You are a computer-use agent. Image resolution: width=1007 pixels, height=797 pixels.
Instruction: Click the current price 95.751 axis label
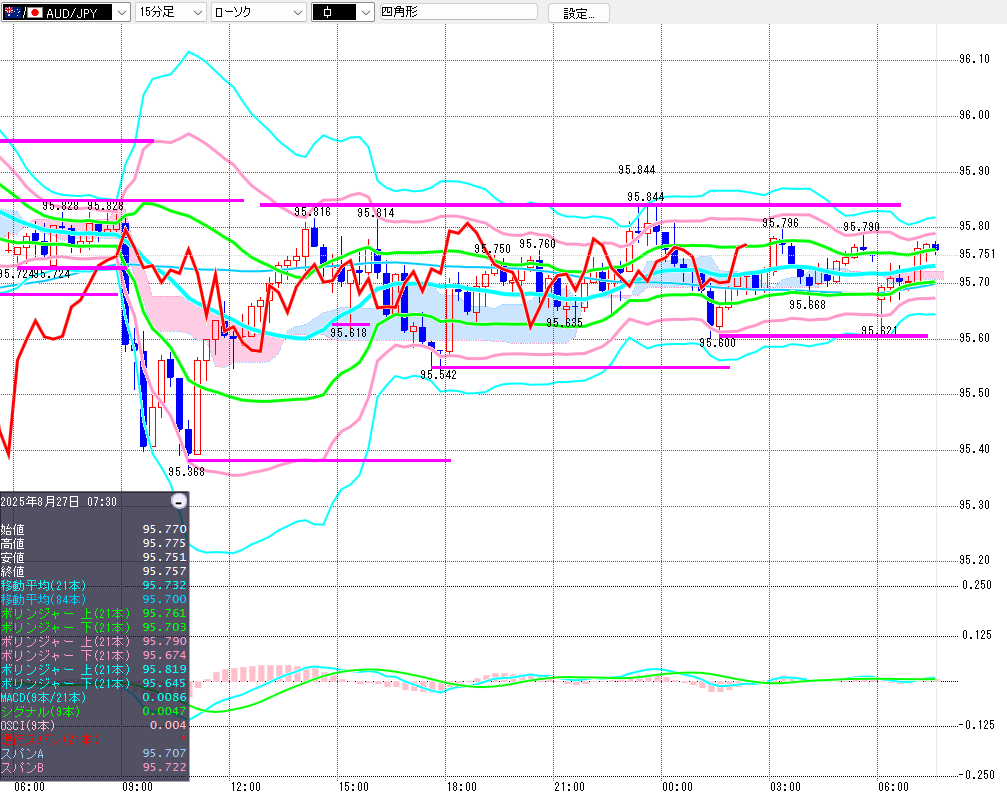coord(977,254)
